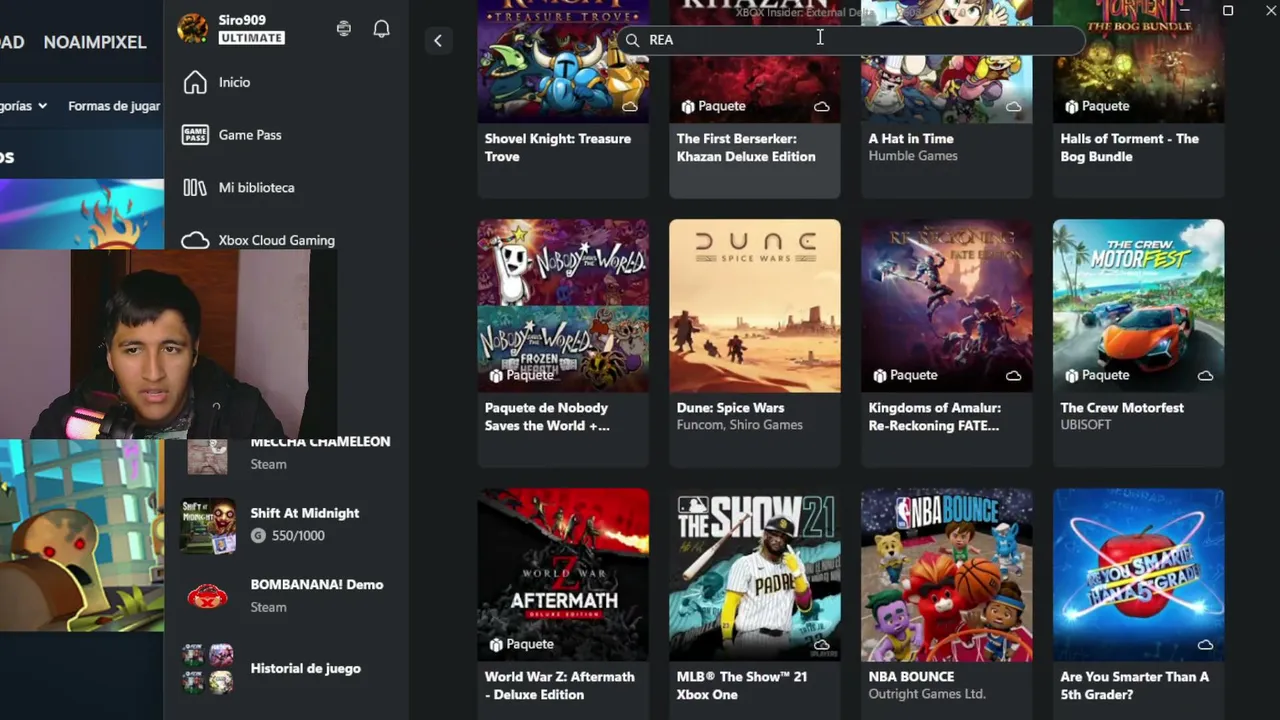
Task: Open the MLB The Show 21 cover art
Action: click(x=755, y=575)
